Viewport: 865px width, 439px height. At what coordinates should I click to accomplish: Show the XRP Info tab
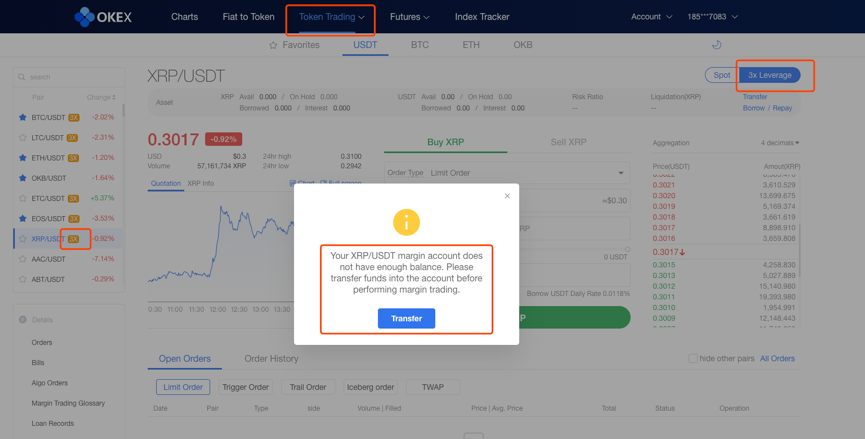click(x=201, y=184)
